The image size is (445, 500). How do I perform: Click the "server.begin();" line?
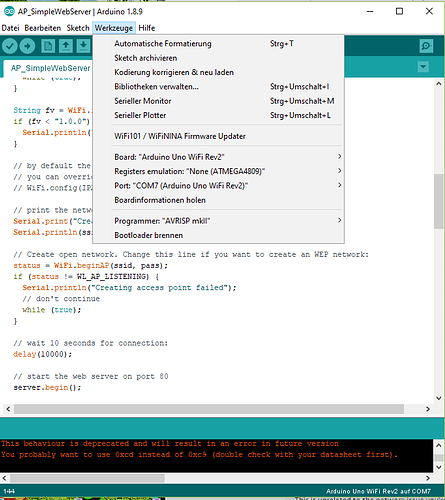pos(47,388)
